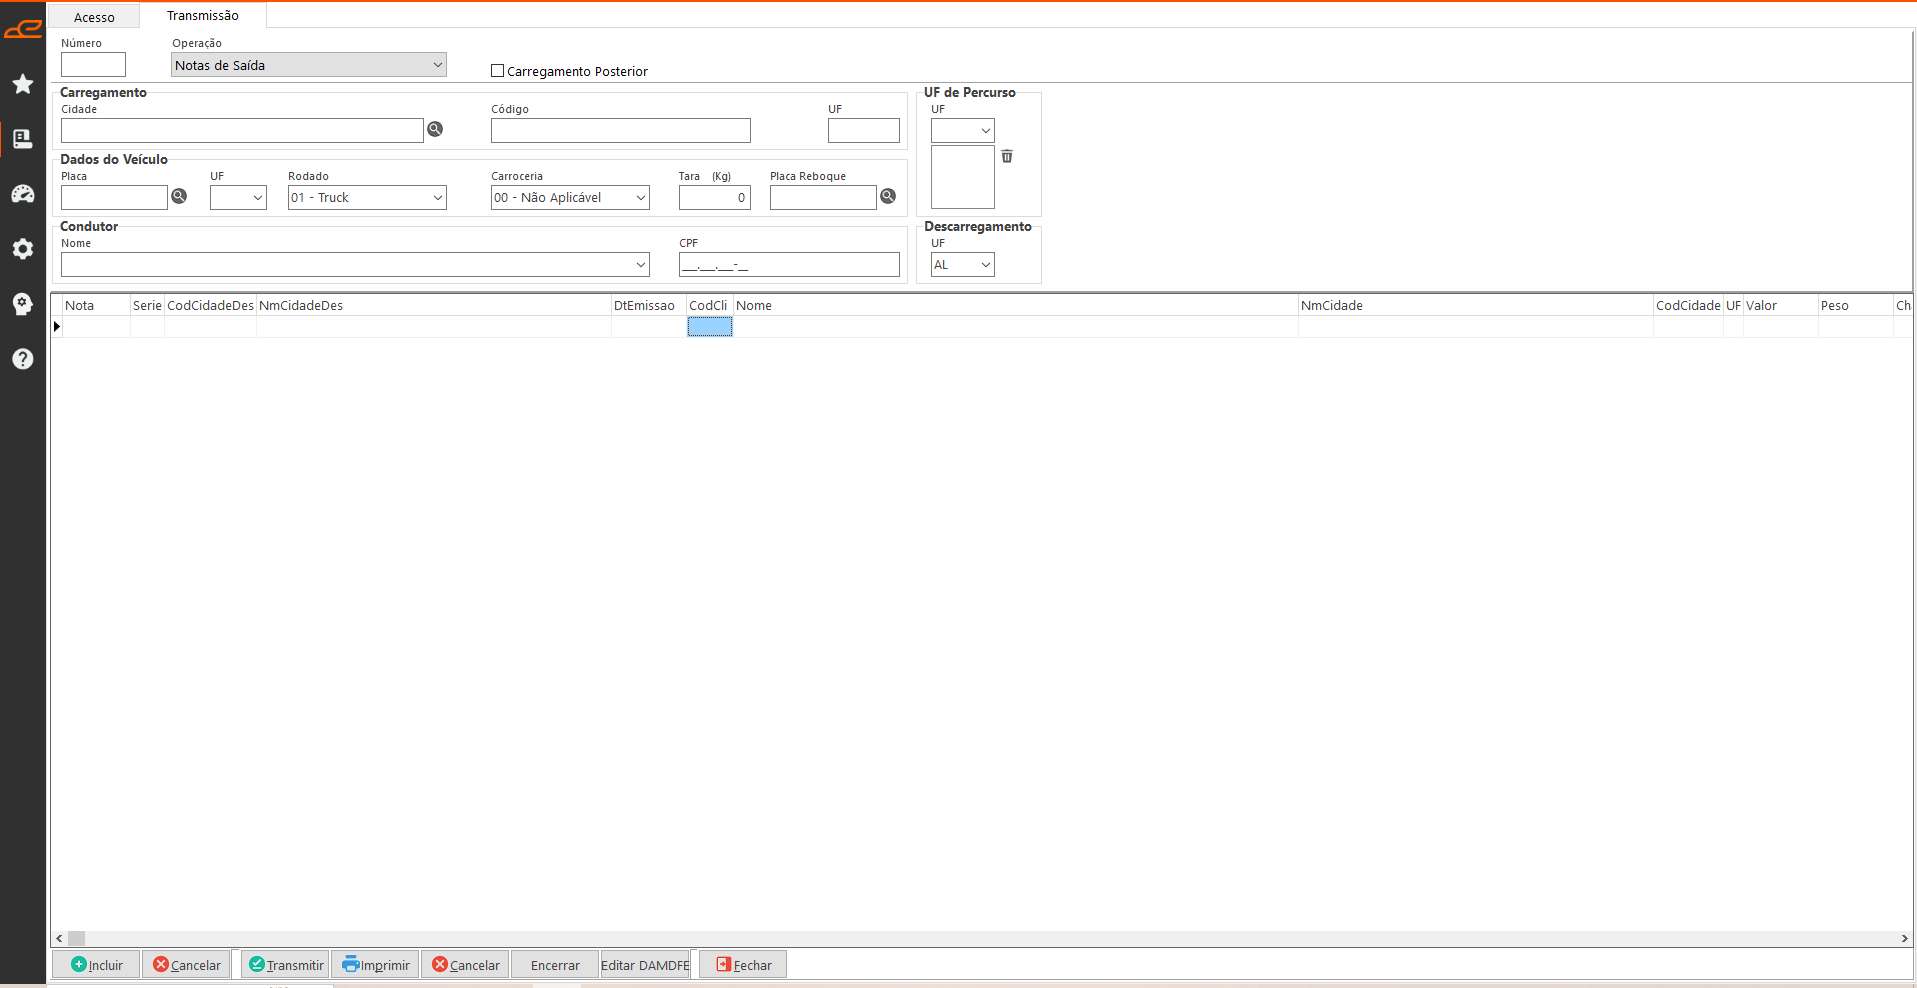Click the search icon next to Cidade field
The height and width of the screenshot is (988, 1917).
pos(435,129)
